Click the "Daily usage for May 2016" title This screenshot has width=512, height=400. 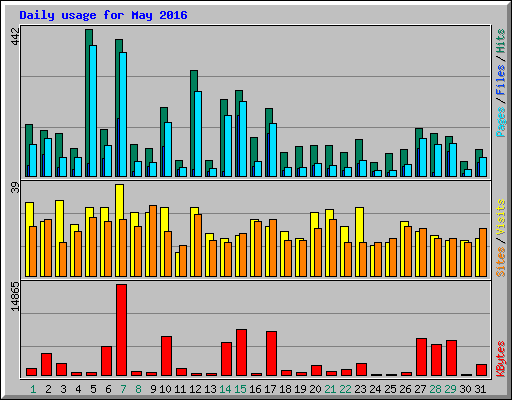click(103, 15)
